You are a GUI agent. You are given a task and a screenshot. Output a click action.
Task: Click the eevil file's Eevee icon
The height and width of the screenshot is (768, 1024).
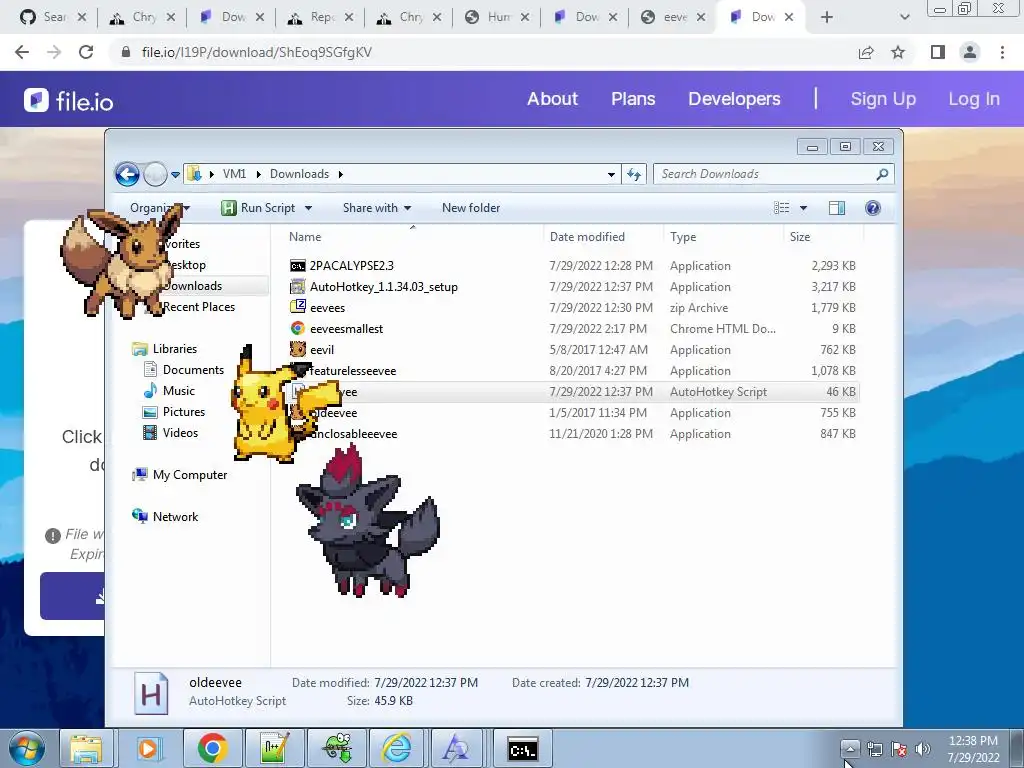click(x=298, y=349)
